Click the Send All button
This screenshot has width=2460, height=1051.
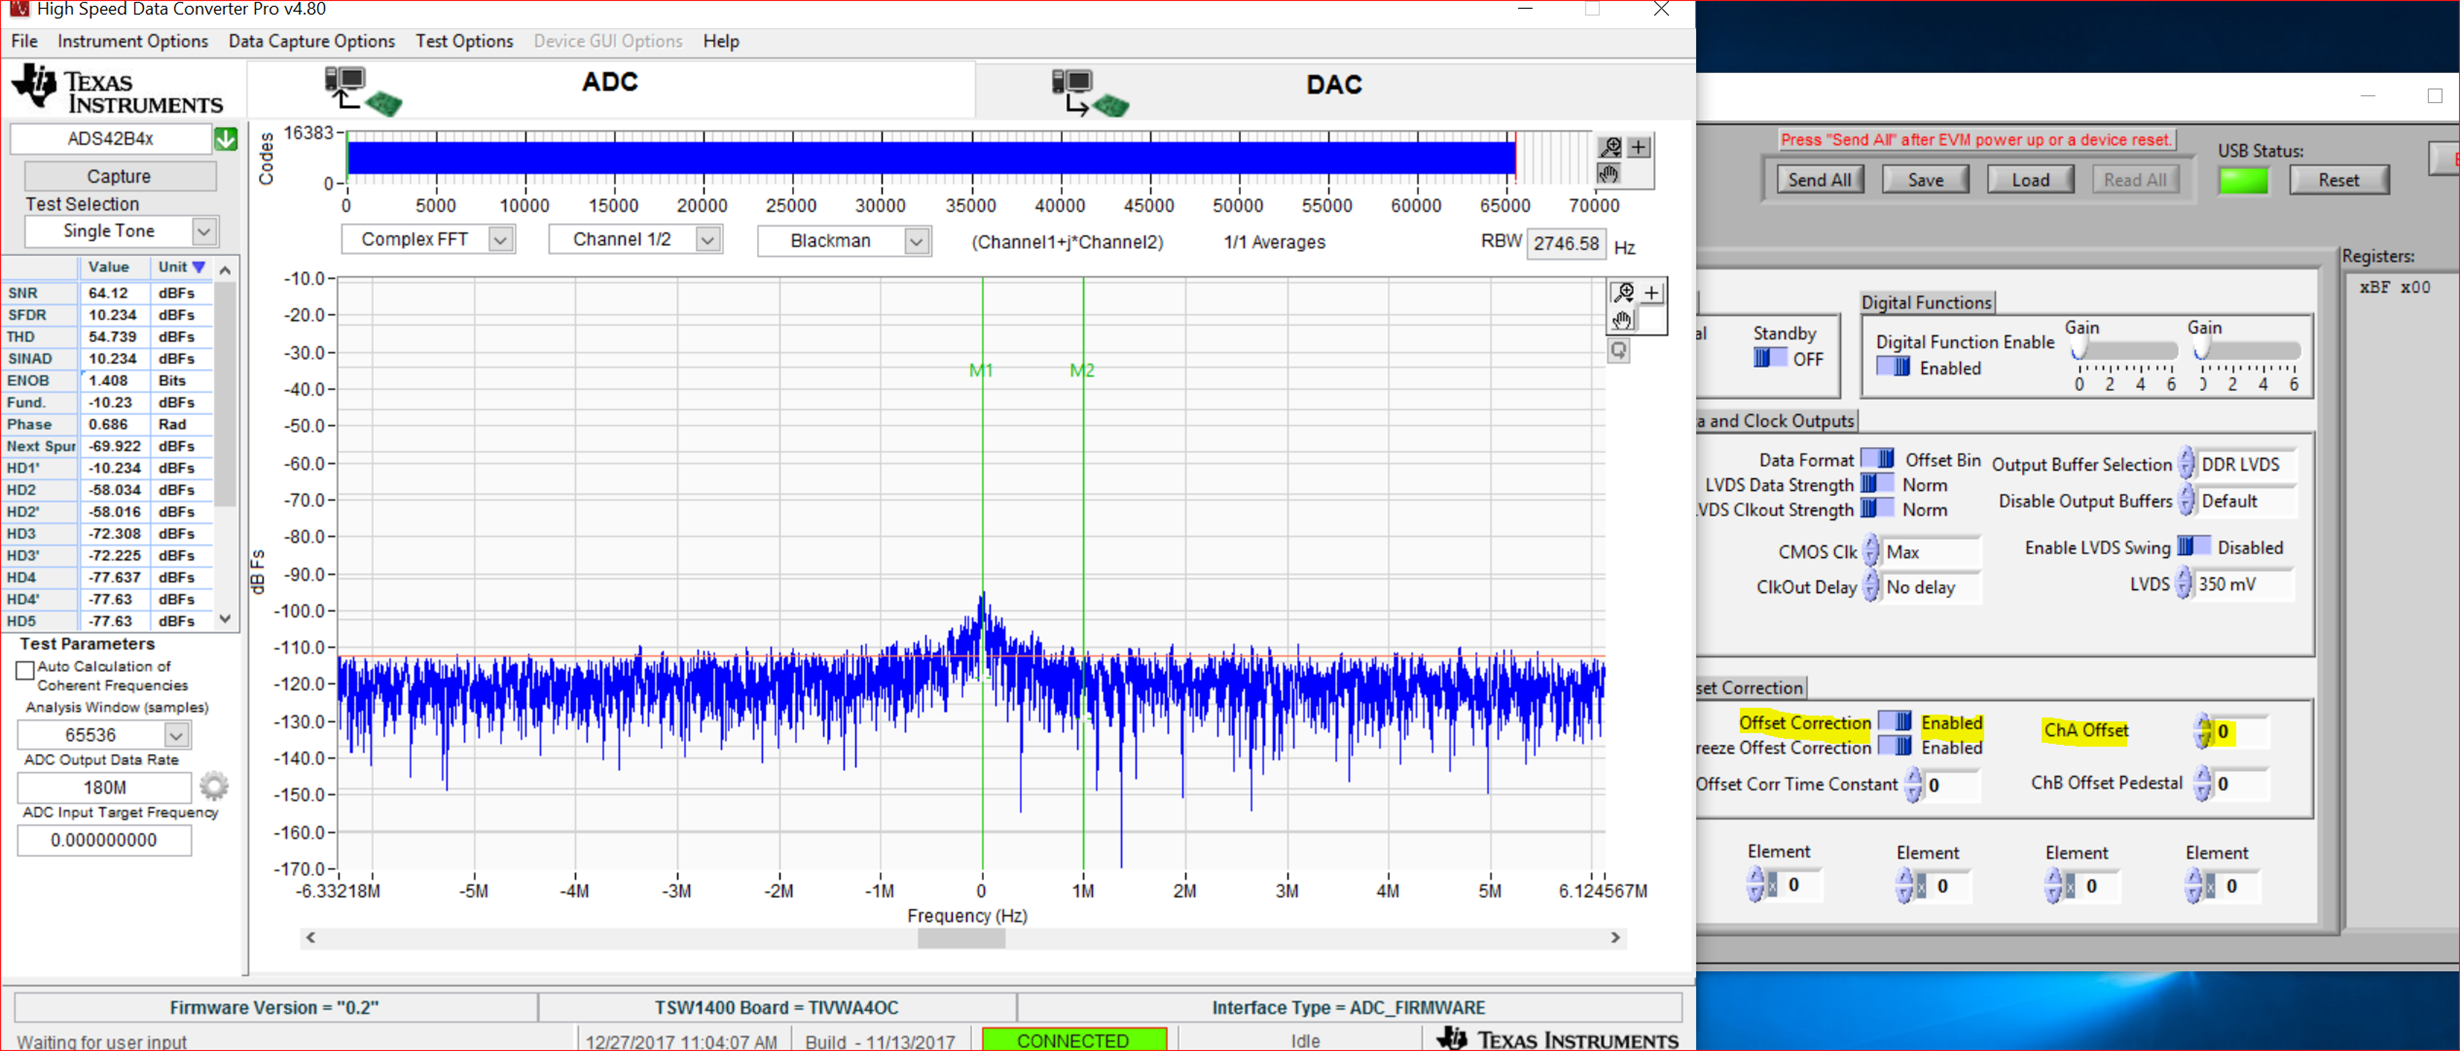[1819, 180]
